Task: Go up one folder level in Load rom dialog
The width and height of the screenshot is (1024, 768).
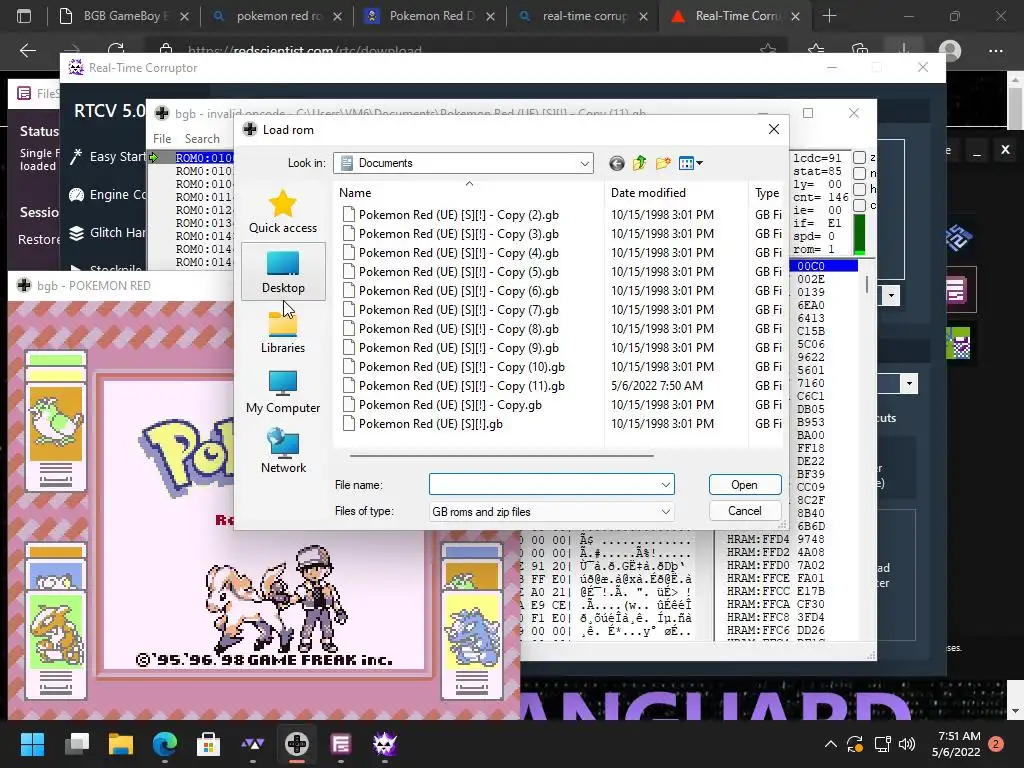Action: (639, 163)
